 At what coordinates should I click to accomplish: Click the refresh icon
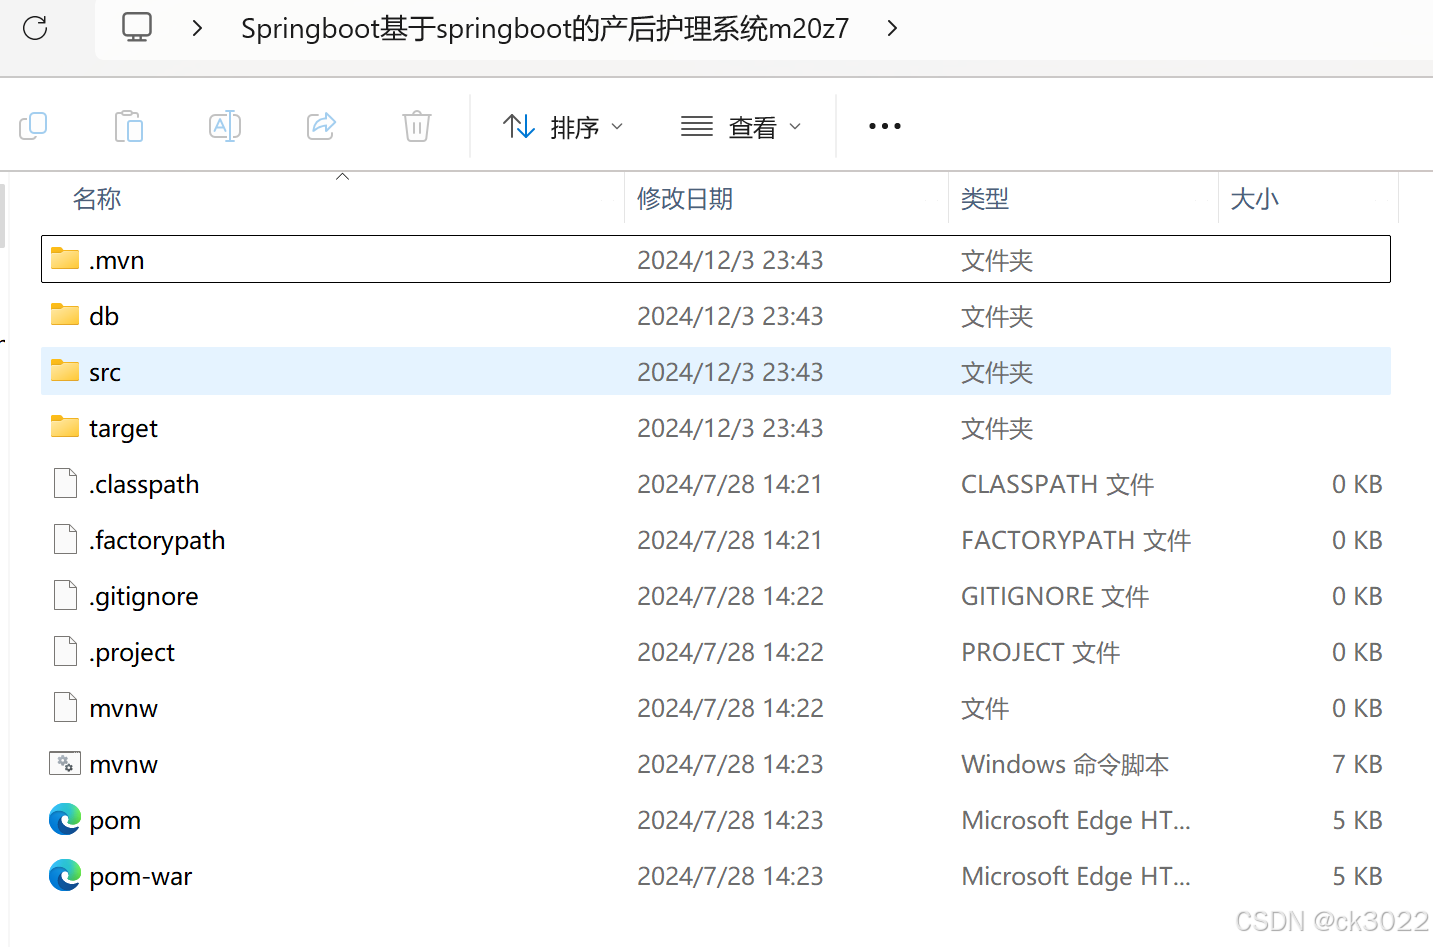click(x=35, y=28)
